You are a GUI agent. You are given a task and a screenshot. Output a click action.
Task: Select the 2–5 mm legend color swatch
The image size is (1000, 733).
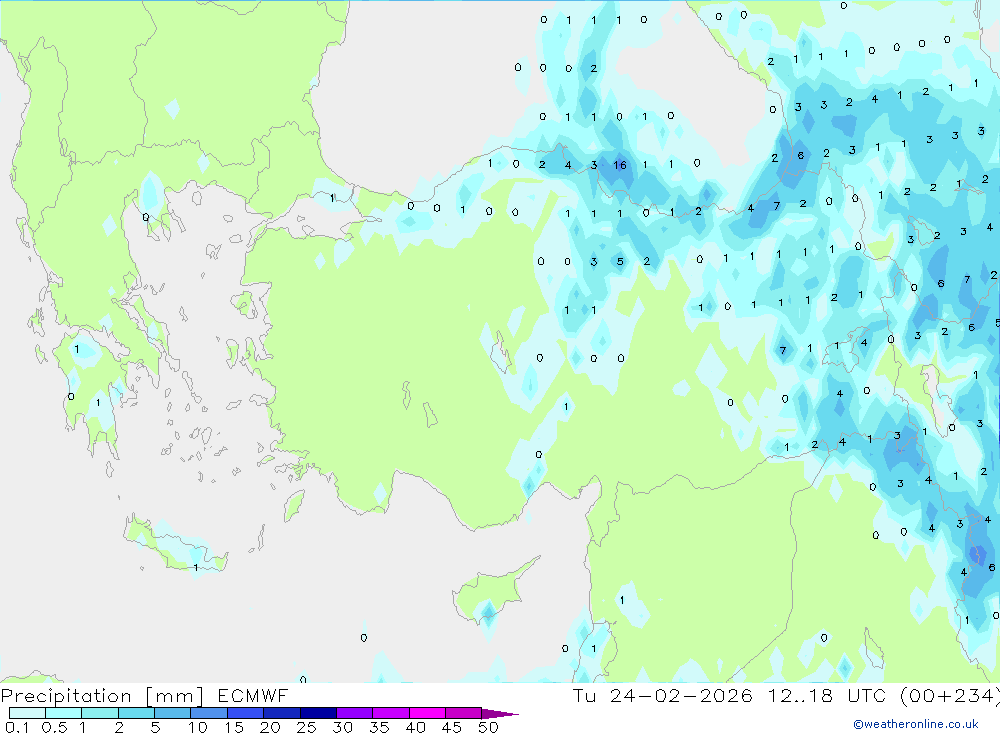pyautogui.click(x=136, y=713)
